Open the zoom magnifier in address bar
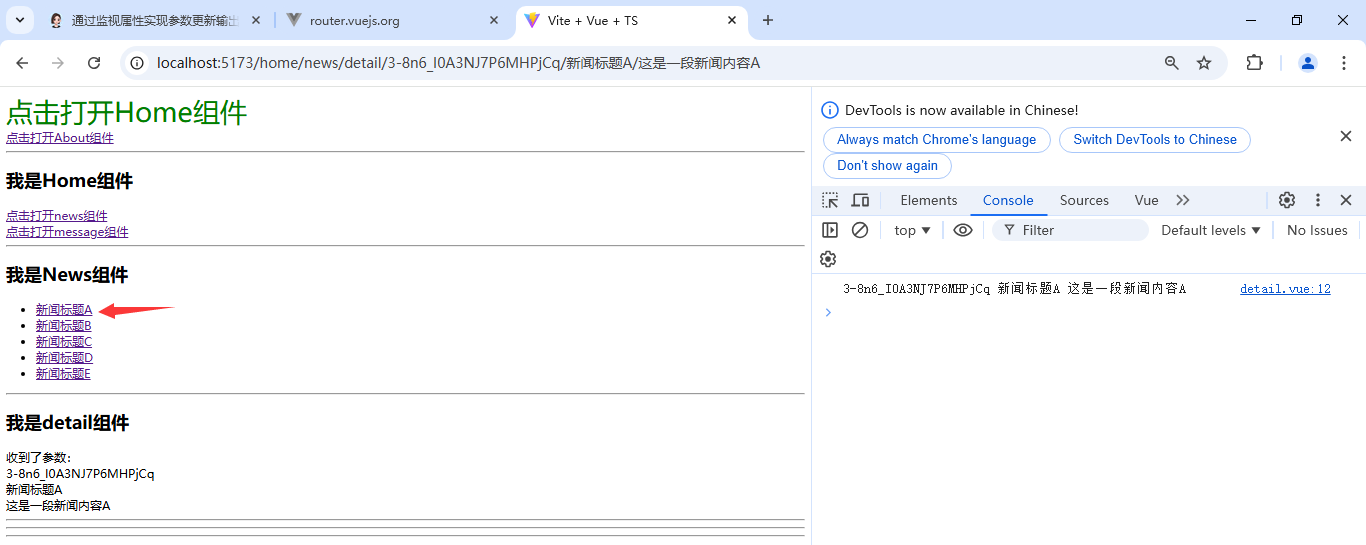The image size is (1366, 545). [x=1172, y=63]
